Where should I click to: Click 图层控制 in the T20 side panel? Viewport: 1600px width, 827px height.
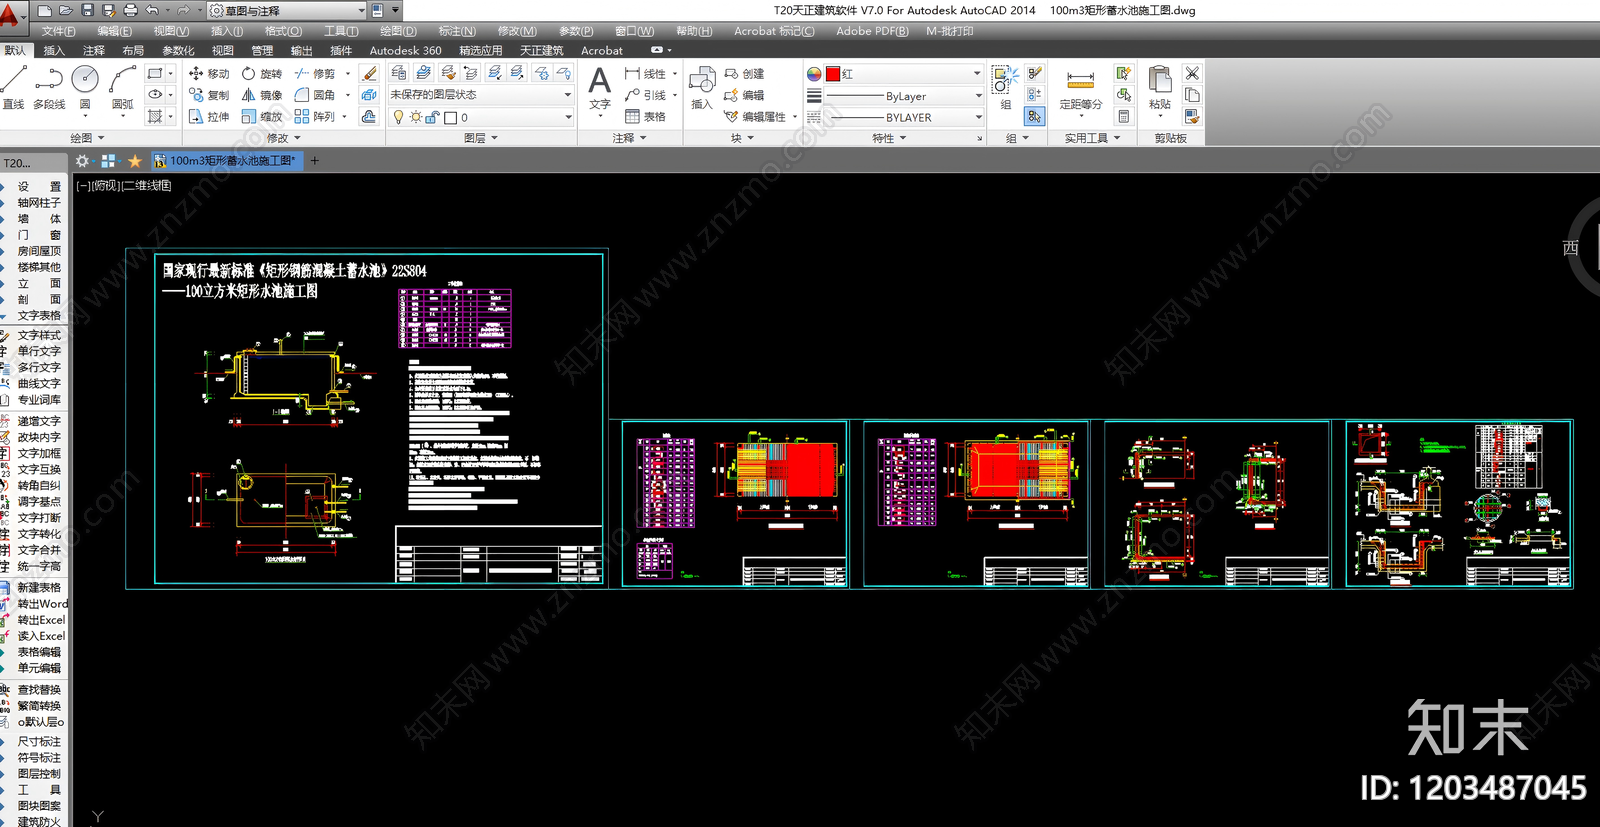point(39,774)
